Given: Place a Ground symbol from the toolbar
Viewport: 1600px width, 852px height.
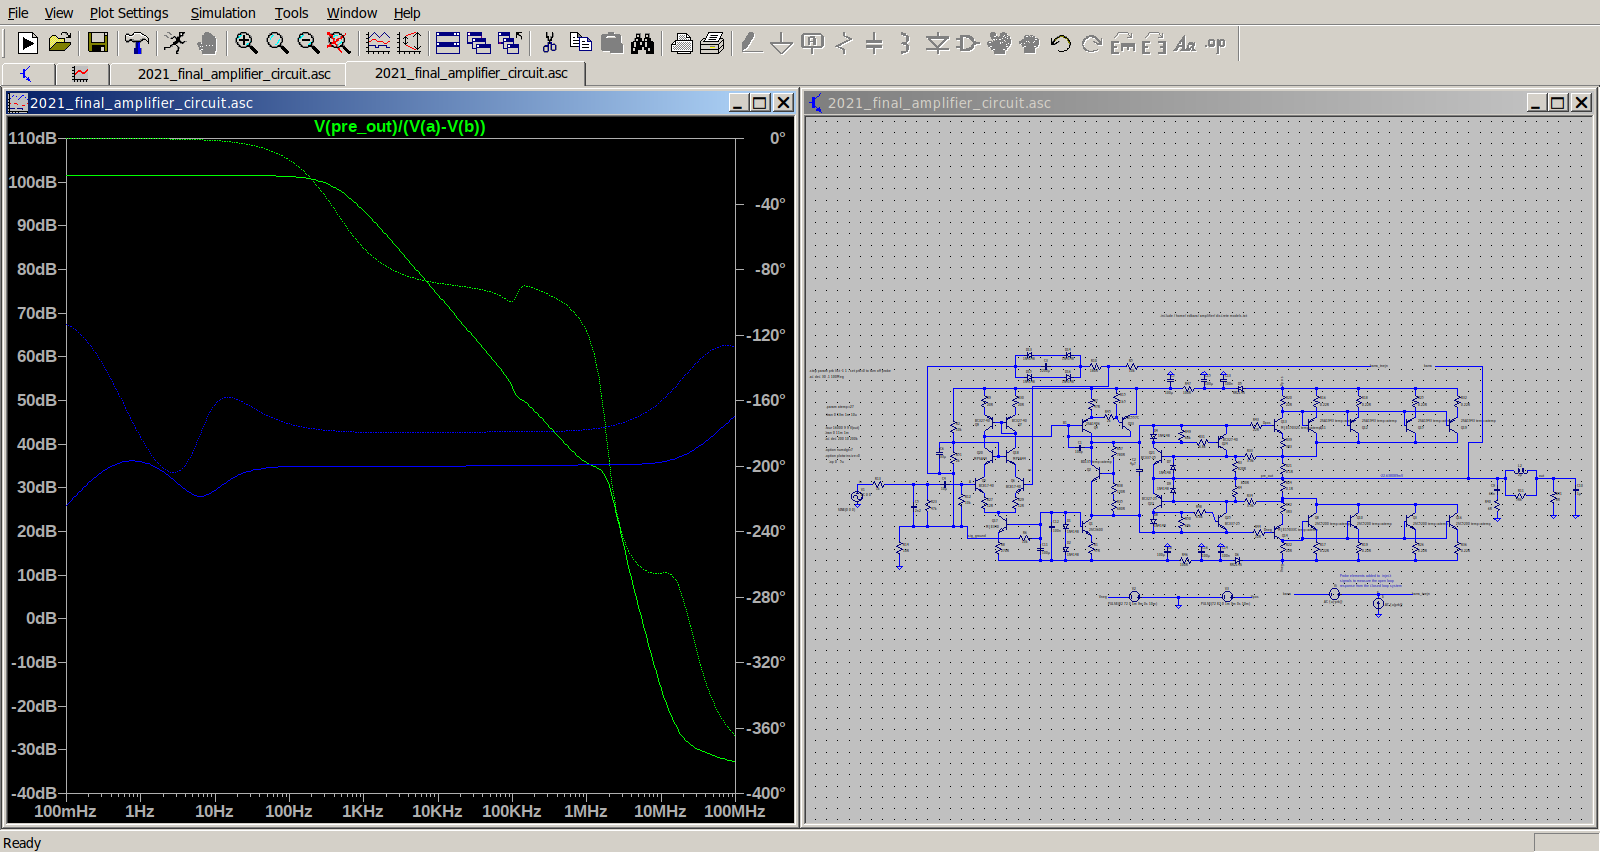Looking at the screenshot, I should 782,43.
